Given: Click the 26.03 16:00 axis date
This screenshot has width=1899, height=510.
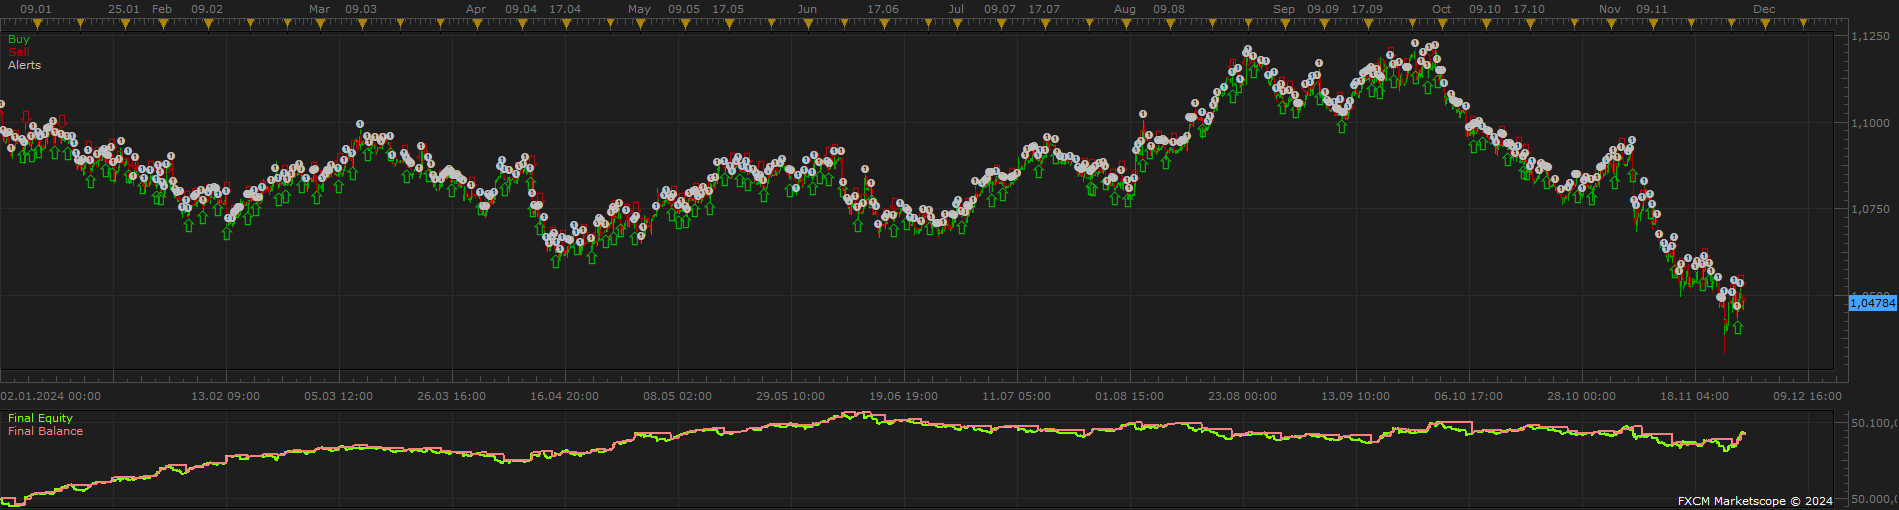Looking at the screenshot, I should click(451, 396).
